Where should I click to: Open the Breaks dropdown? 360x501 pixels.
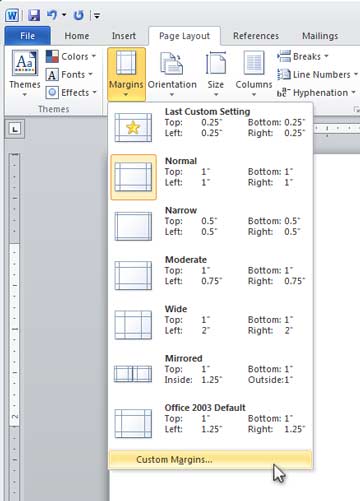(x=303, y=56)
